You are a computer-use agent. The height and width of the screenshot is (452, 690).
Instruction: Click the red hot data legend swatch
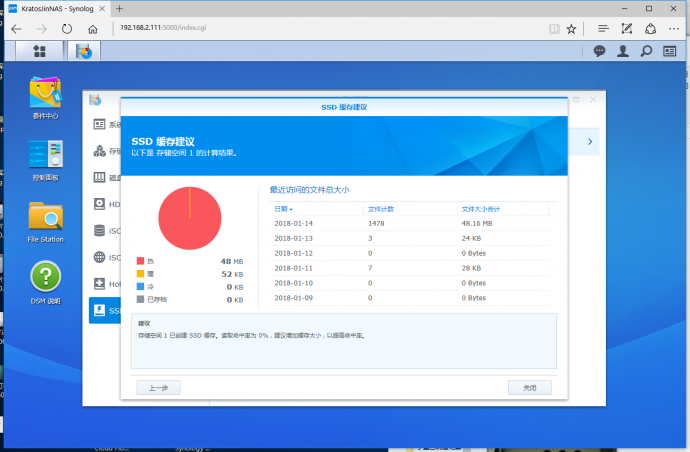click(140, 261)
